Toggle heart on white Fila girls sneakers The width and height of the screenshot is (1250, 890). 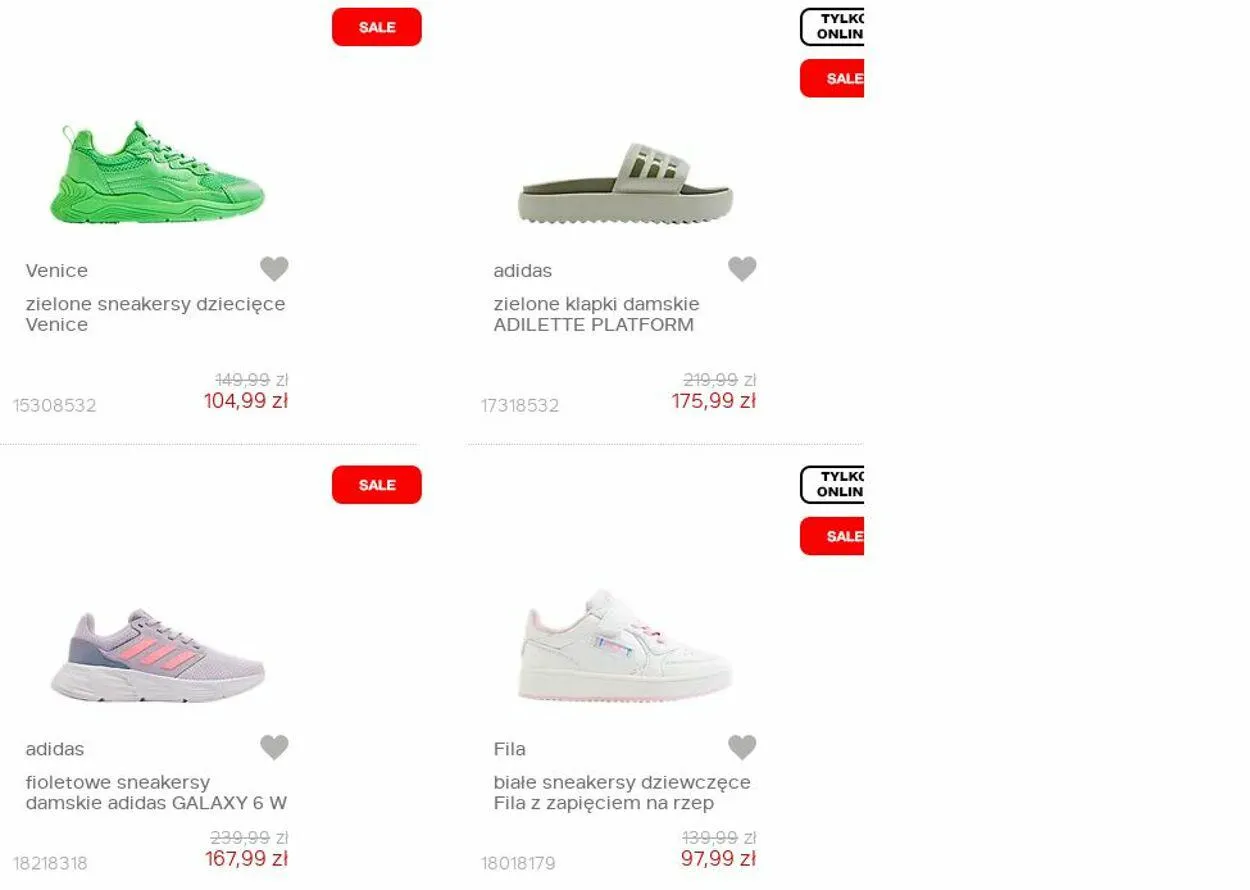(742, 747)
